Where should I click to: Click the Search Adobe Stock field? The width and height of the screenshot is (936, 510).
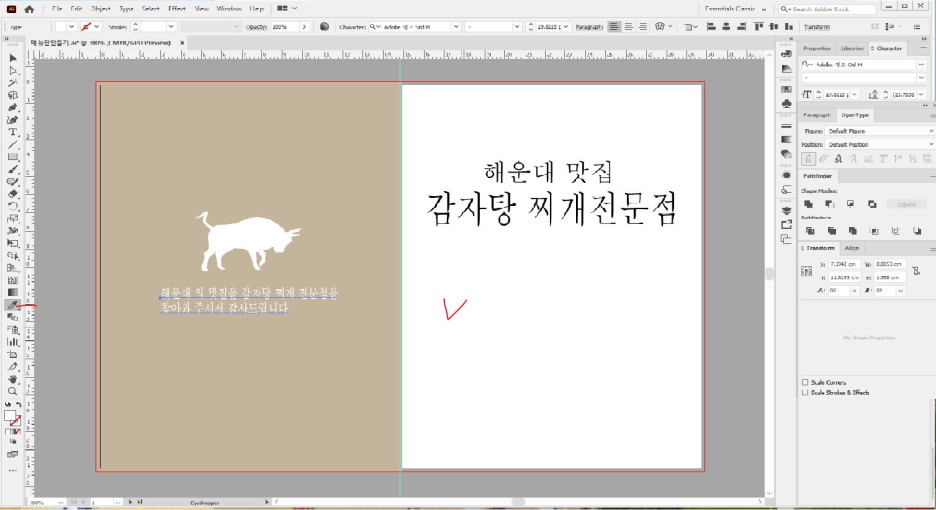(x=827, y=9)
